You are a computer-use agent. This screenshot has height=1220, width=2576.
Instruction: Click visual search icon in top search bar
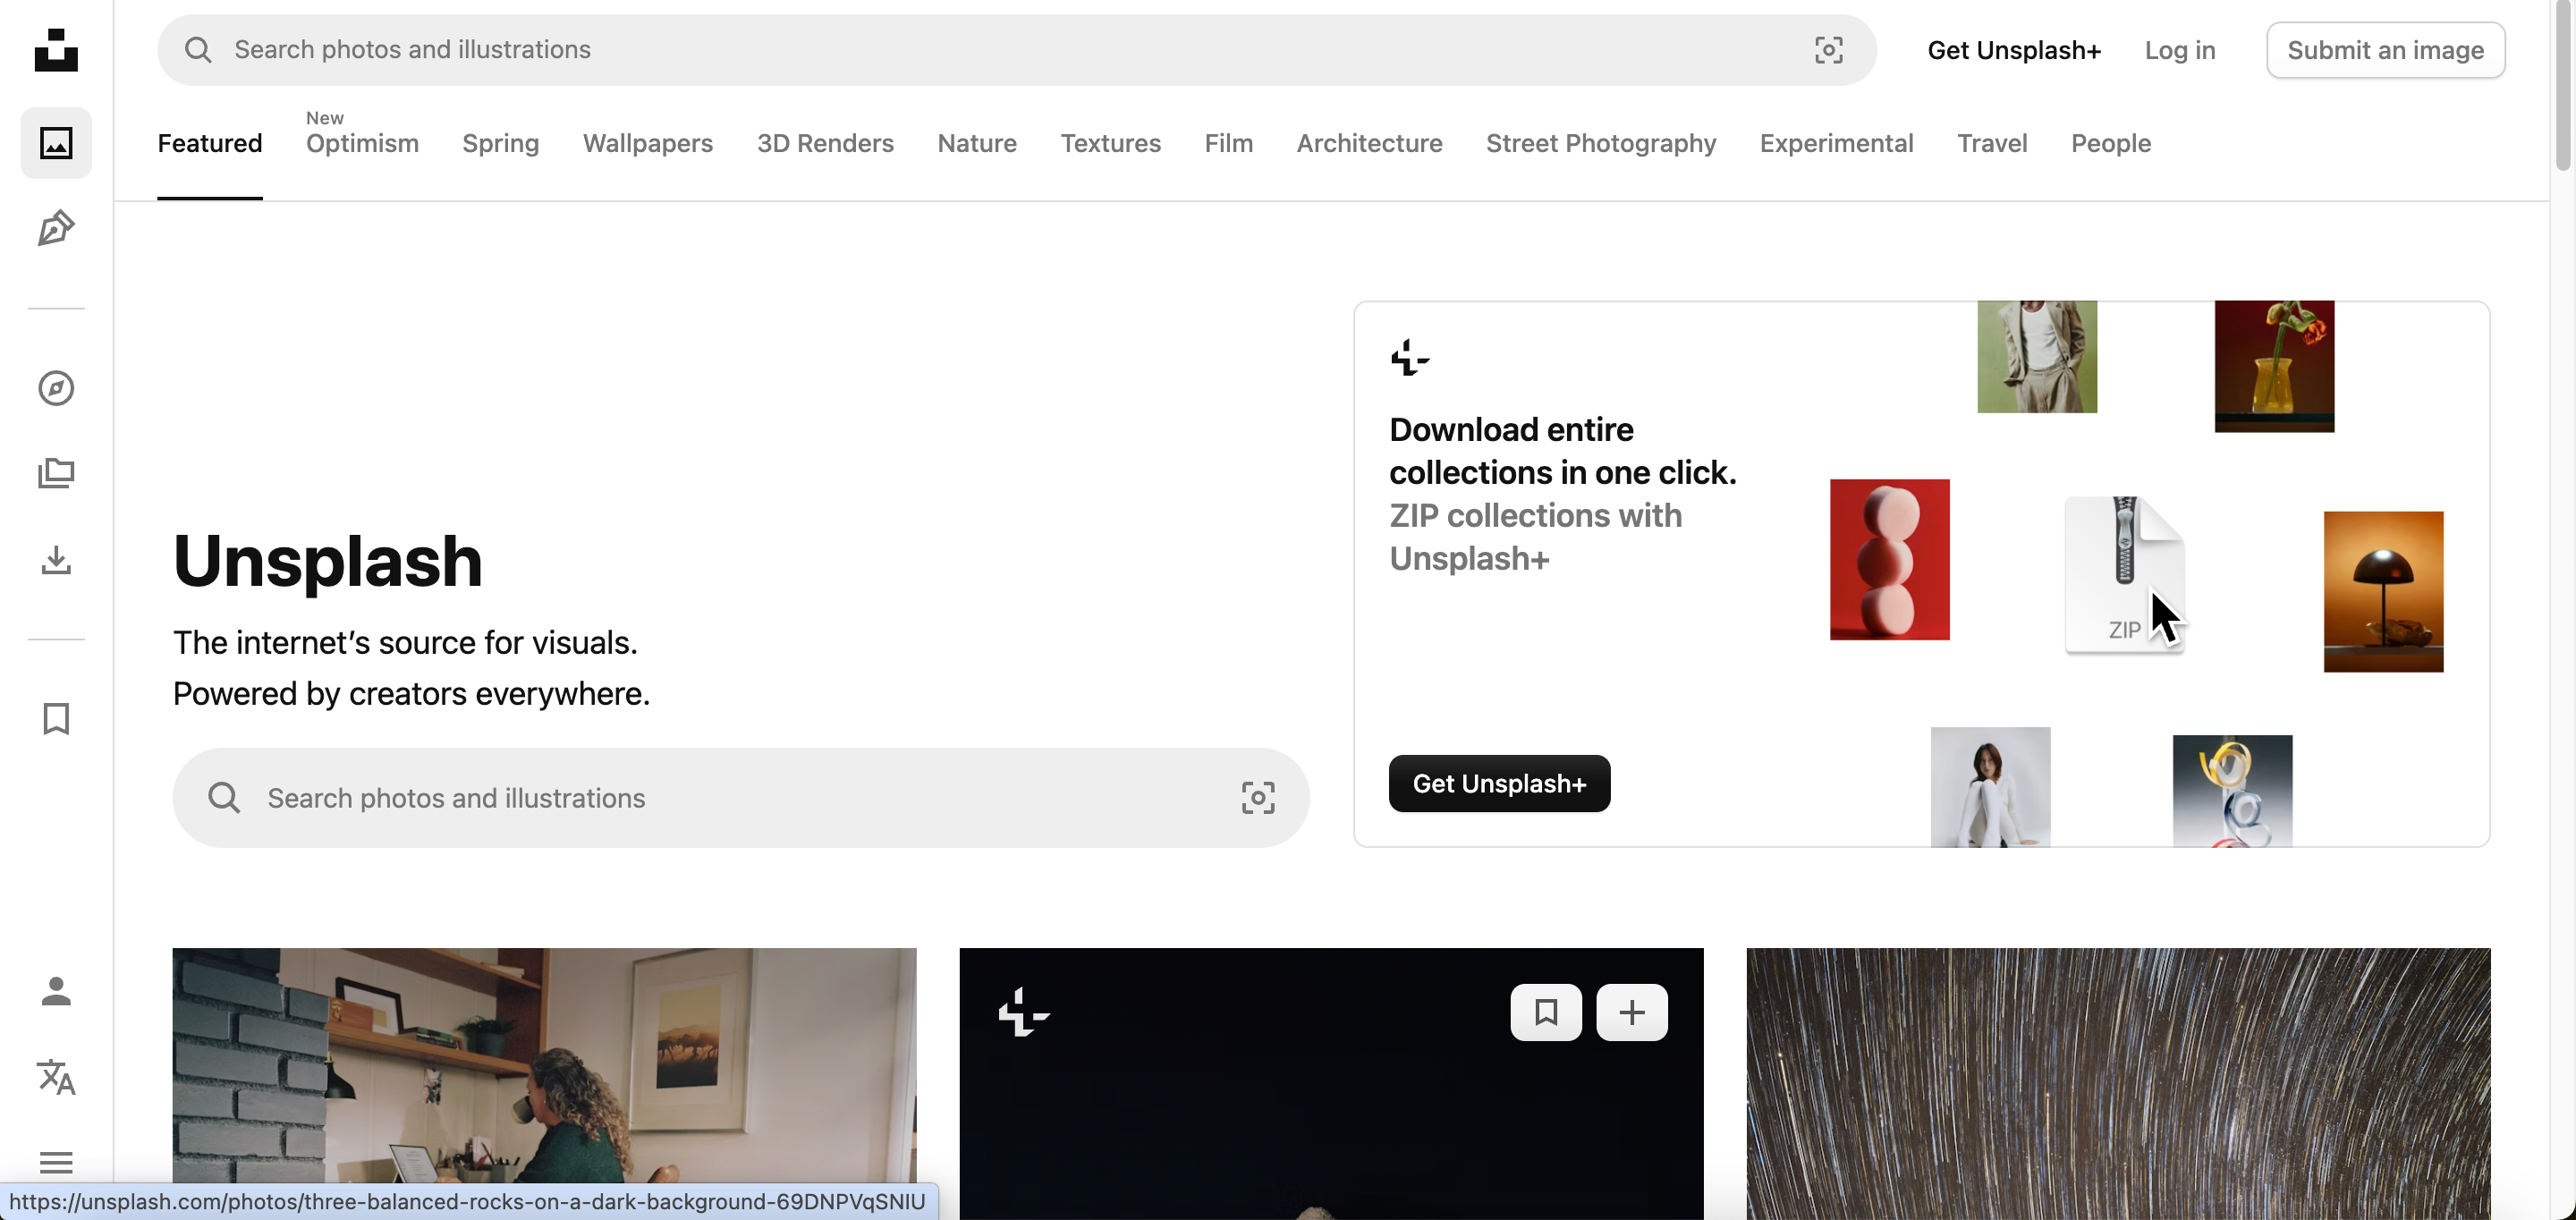pos(1829,50)
